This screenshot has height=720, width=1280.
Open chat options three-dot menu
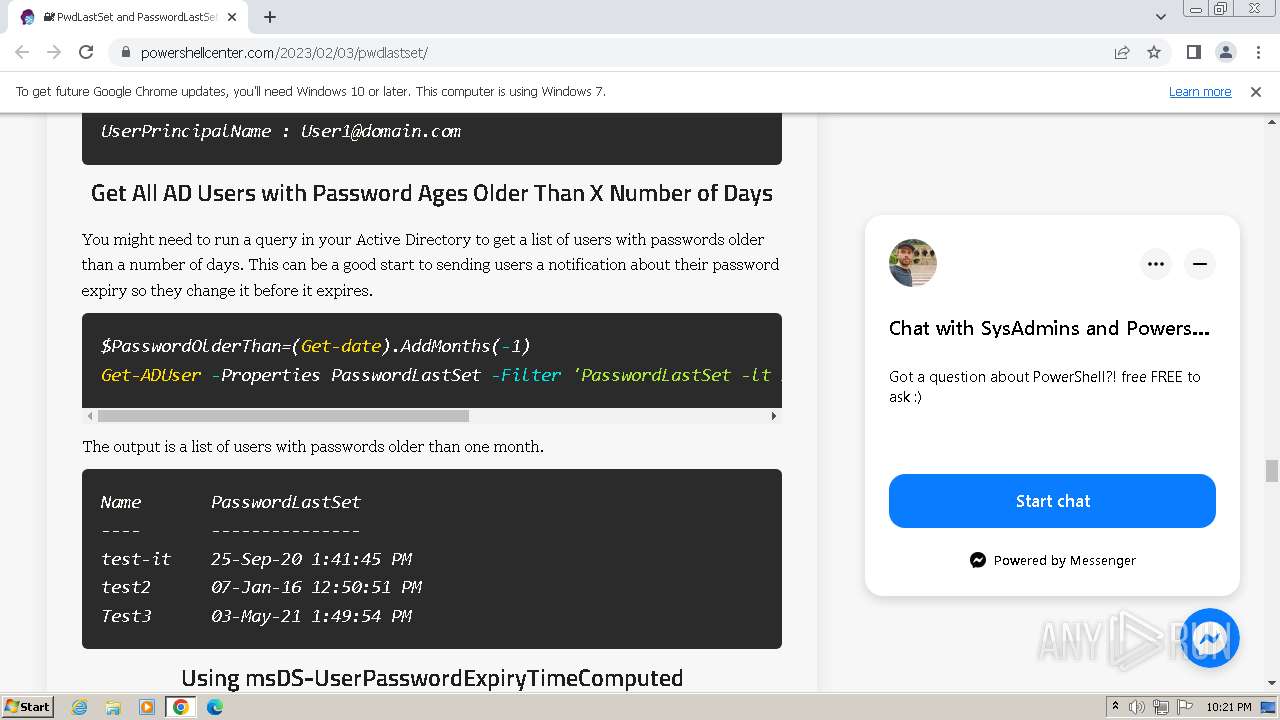(x=1156, y=264)
